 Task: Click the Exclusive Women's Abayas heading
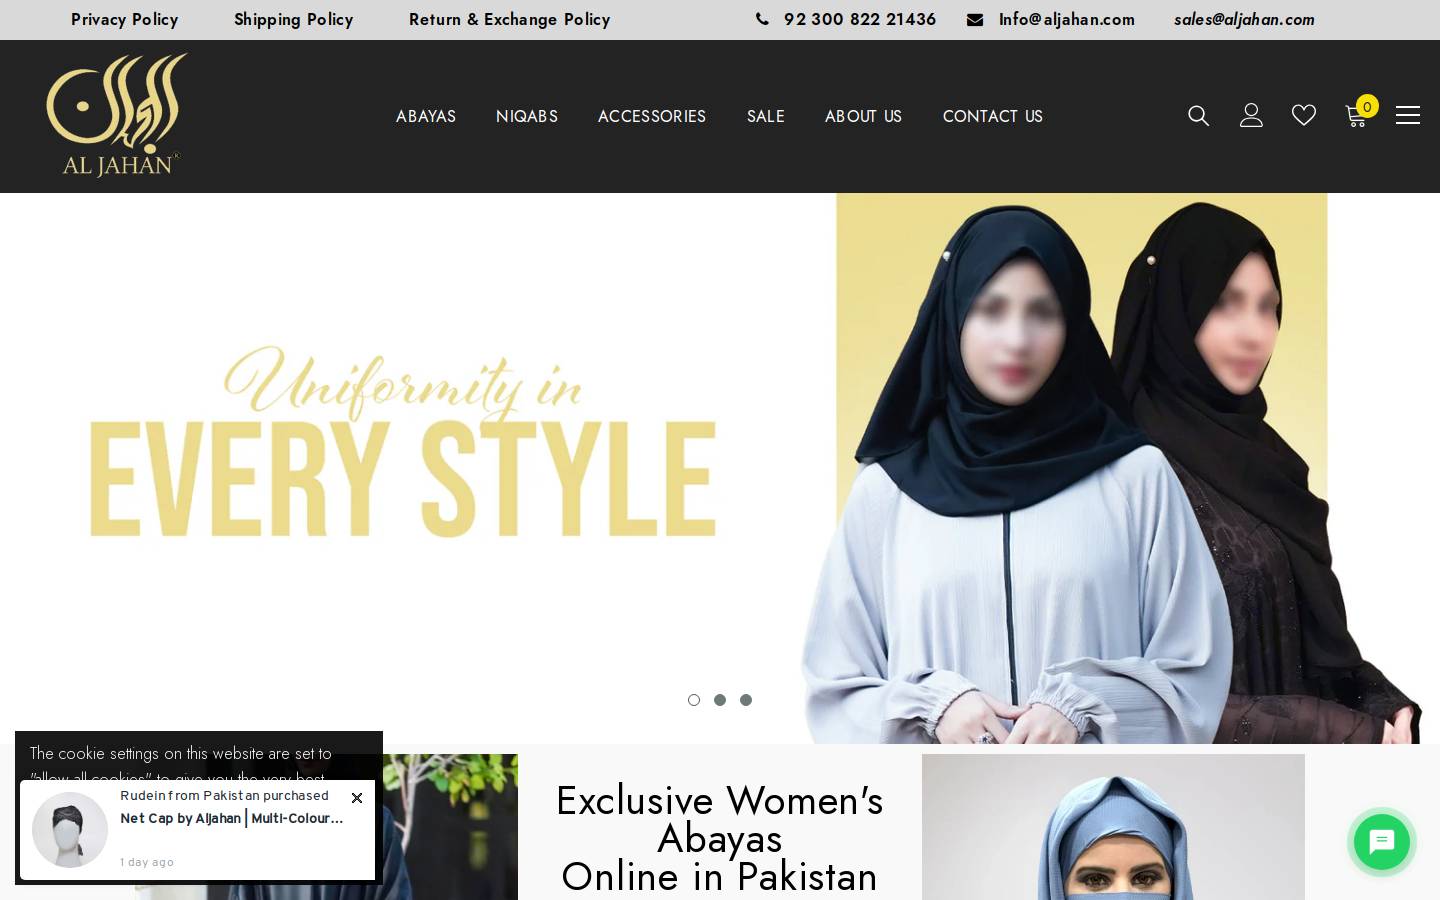pyautogui.click(x=720, y=838)
